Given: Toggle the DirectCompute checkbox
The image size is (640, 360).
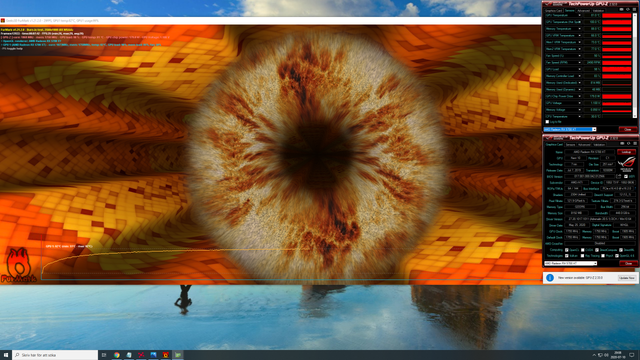Looking at the screenshot, I should pos(597,250).
